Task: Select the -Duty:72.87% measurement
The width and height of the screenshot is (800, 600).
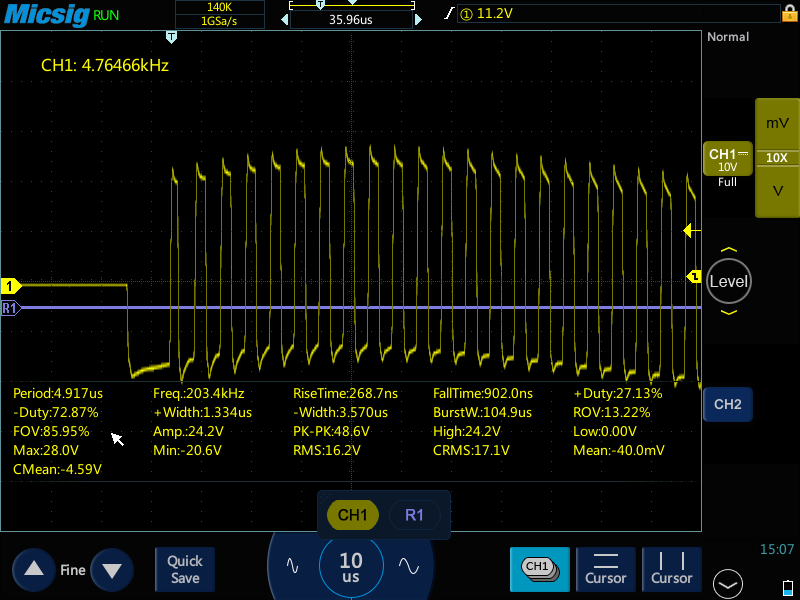Action: 56,412
